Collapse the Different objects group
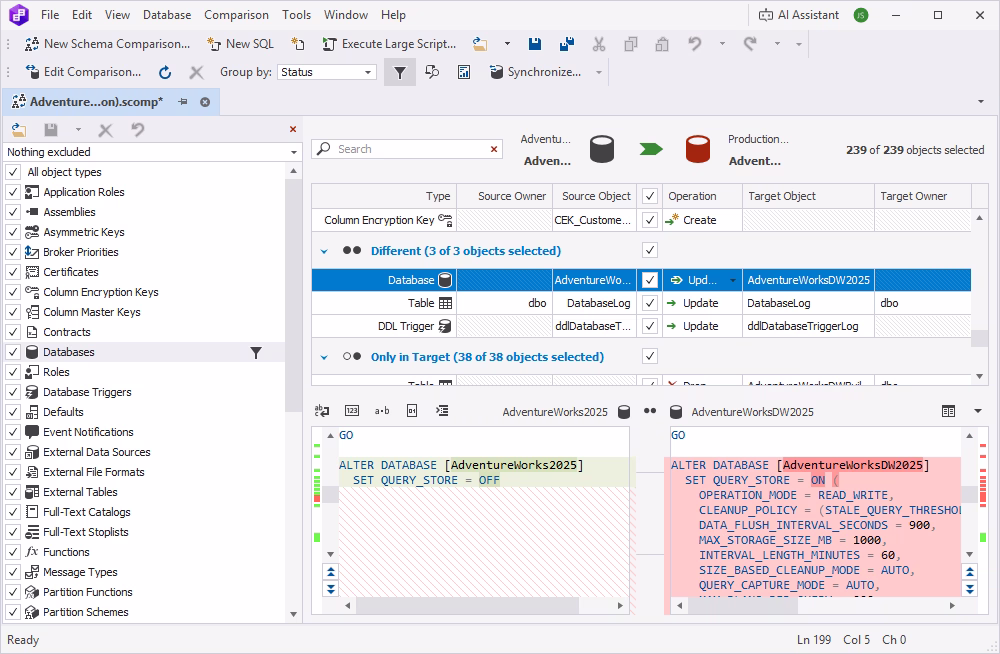This screenshot has width=1000, height=654. tap(324, 251)
